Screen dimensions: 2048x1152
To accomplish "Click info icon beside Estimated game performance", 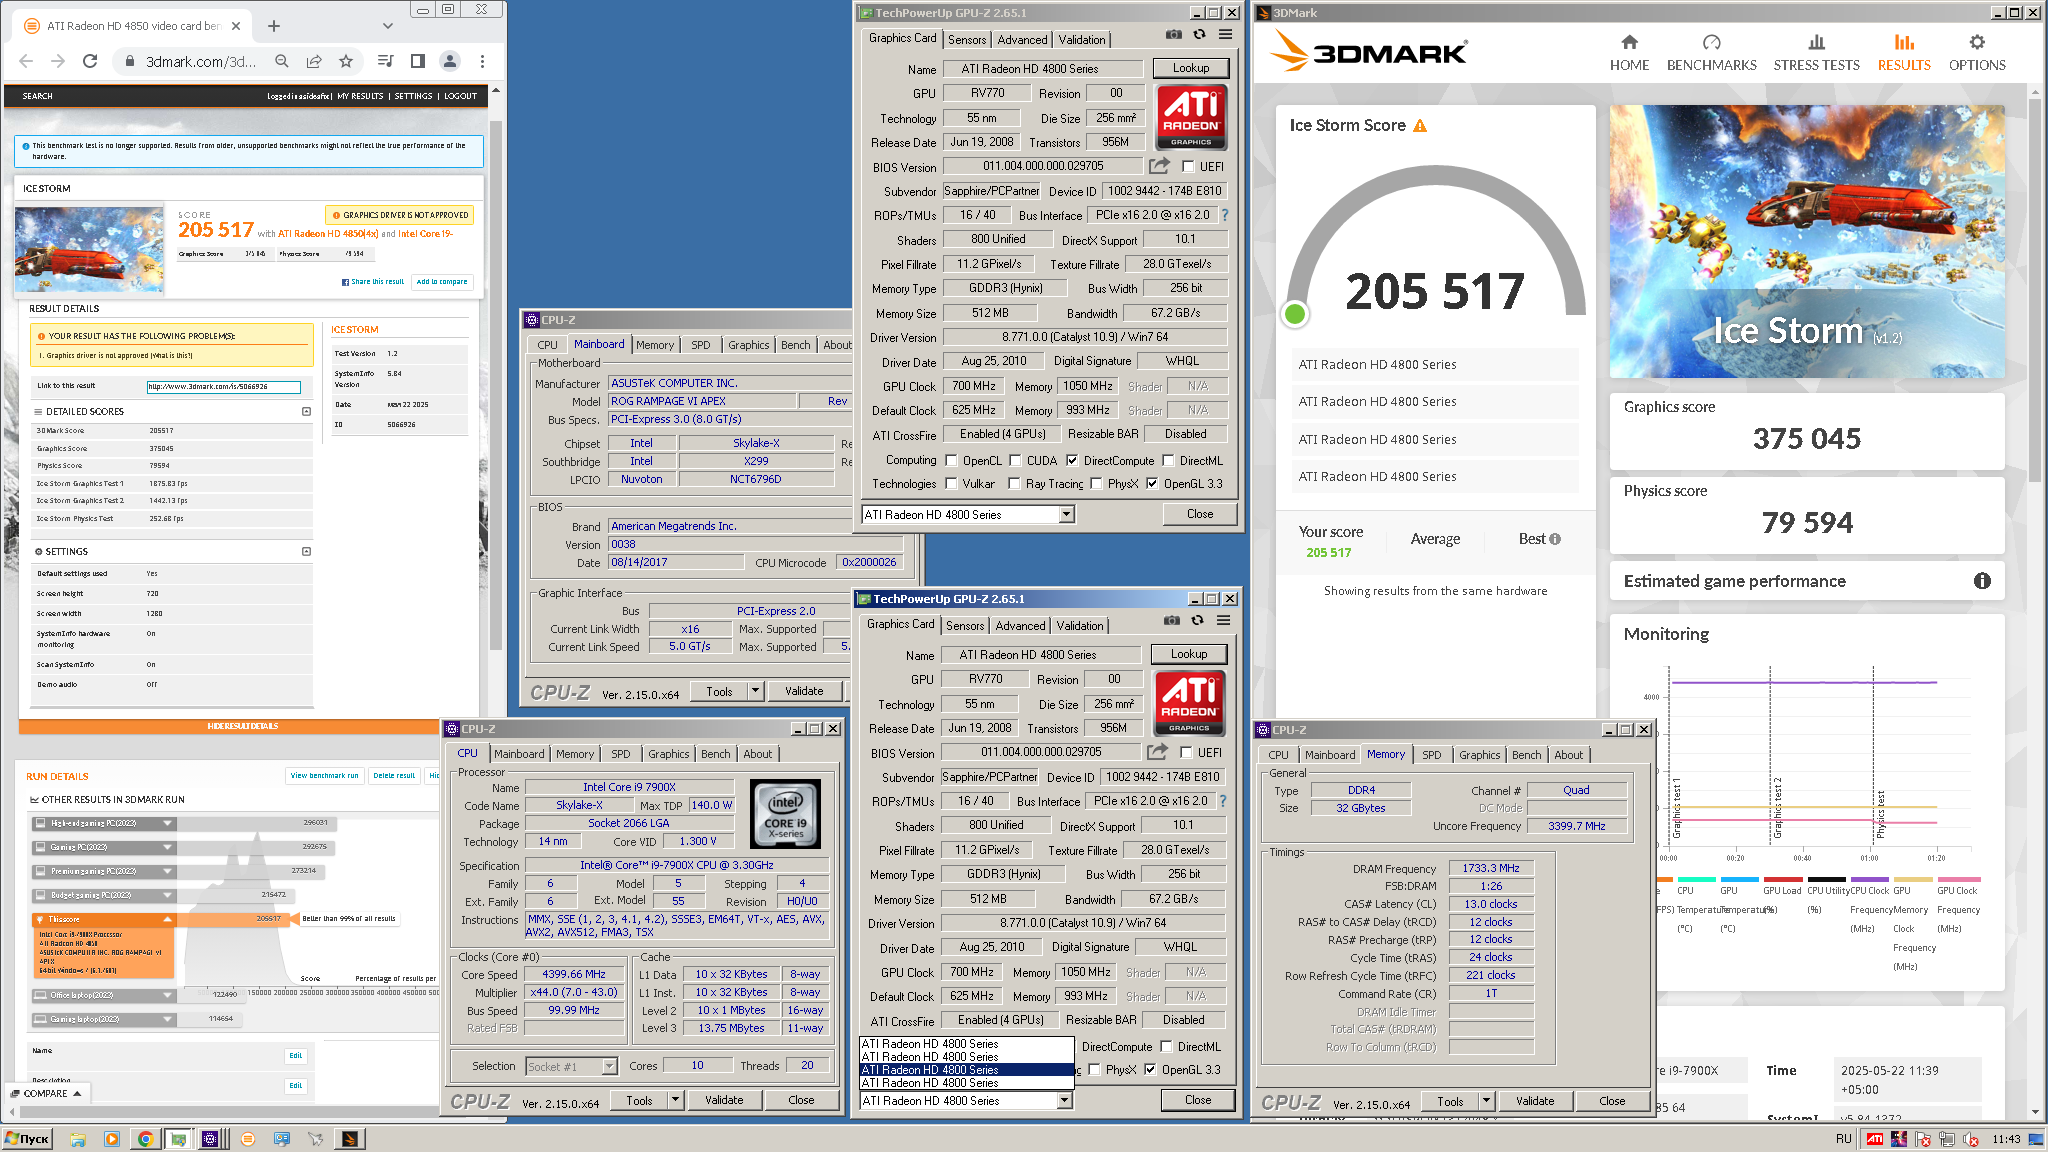I will click(1982, 581).
